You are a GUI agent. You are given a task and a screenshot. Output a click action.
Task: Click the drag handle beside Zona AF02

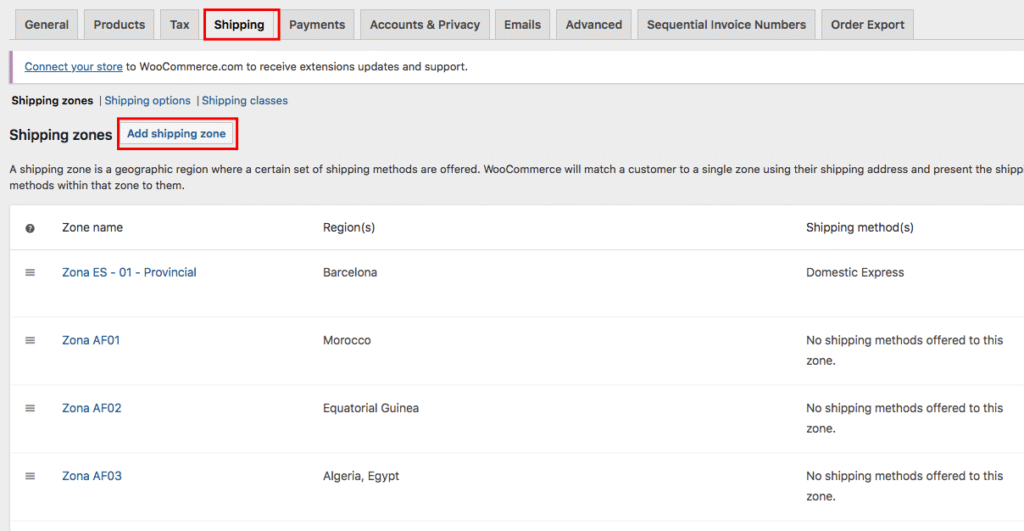(30, 408)
